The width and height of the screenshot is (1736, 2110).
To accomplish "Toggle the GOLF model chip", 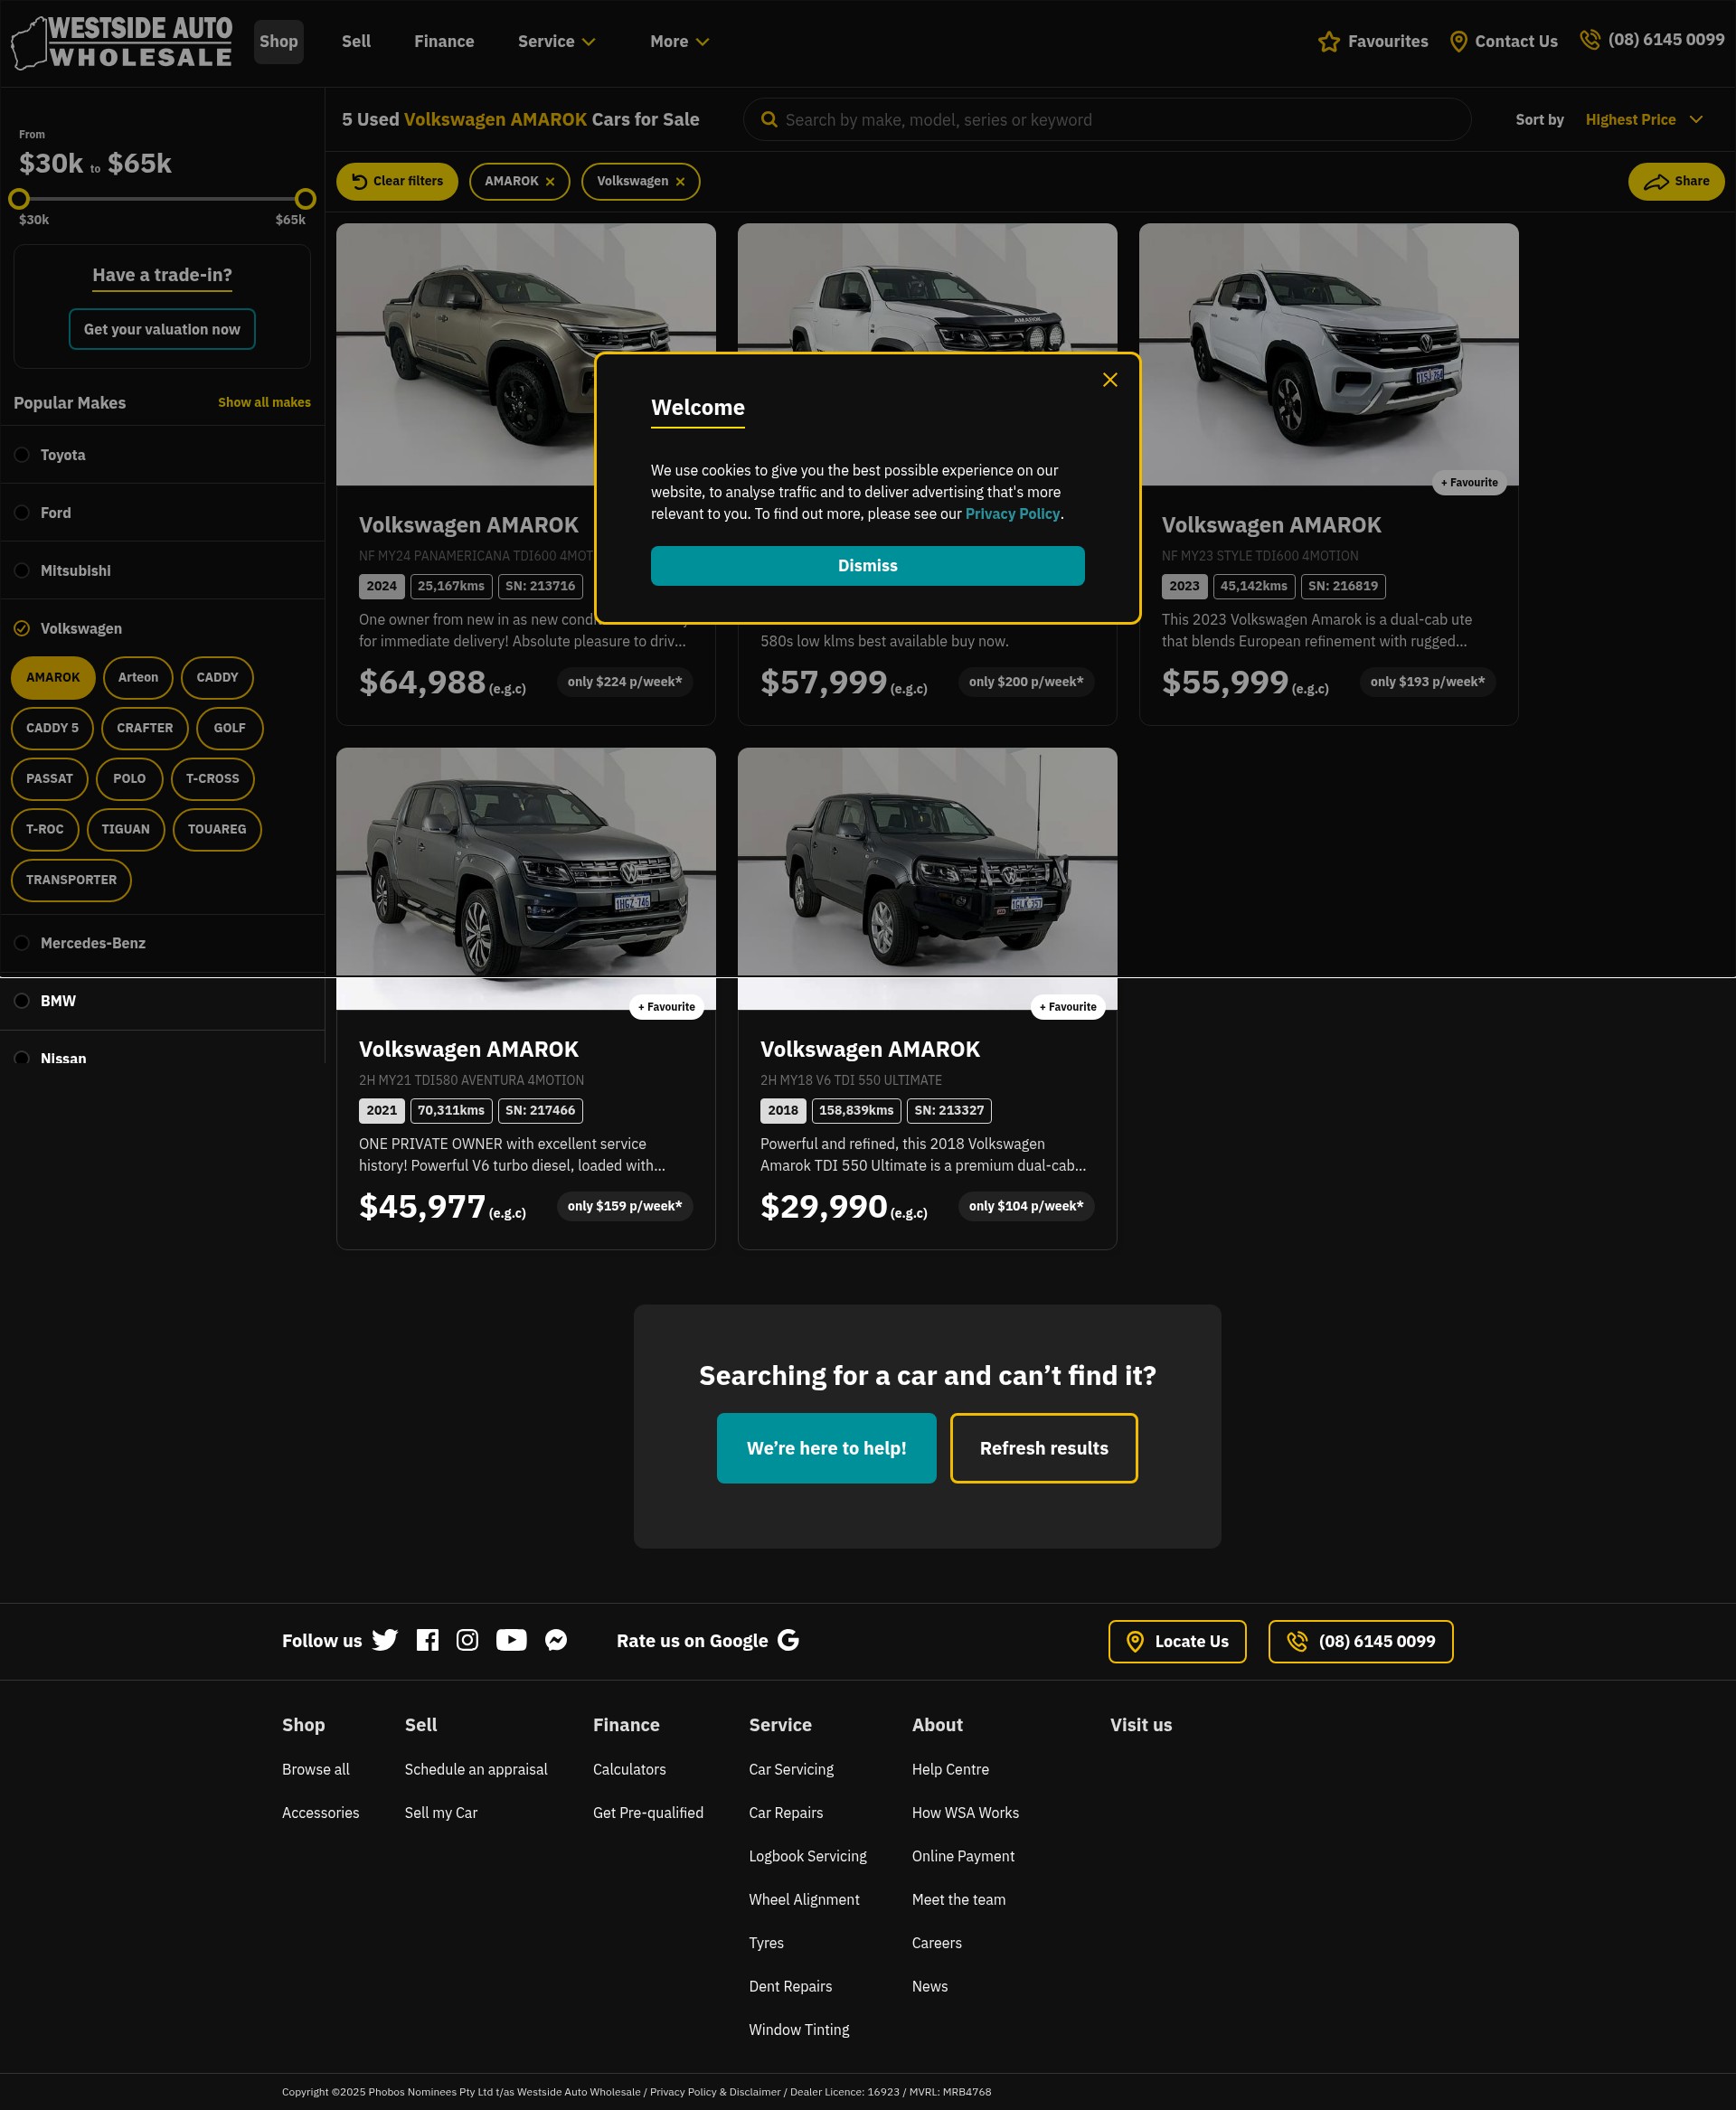I will pyautogui.click(x=230, y=728).
